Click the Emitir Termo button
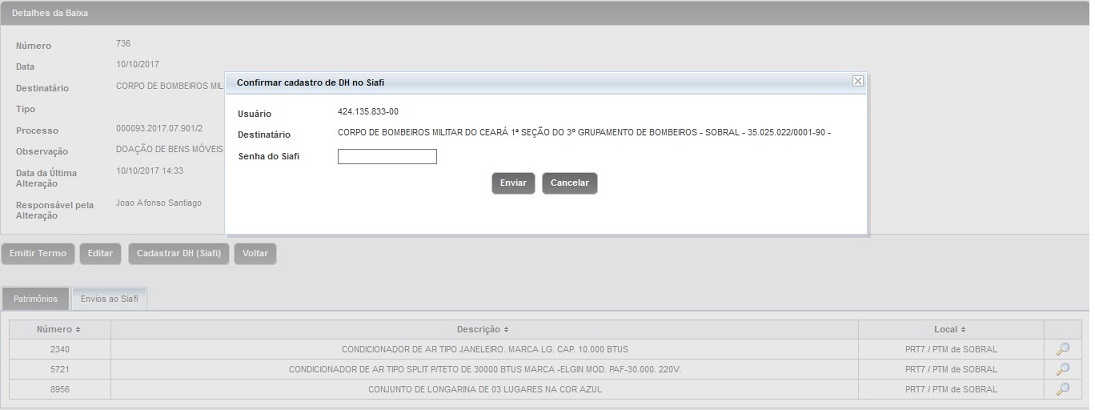The width and height of the screenshot is (1095, 410). (x=38, y=254)
